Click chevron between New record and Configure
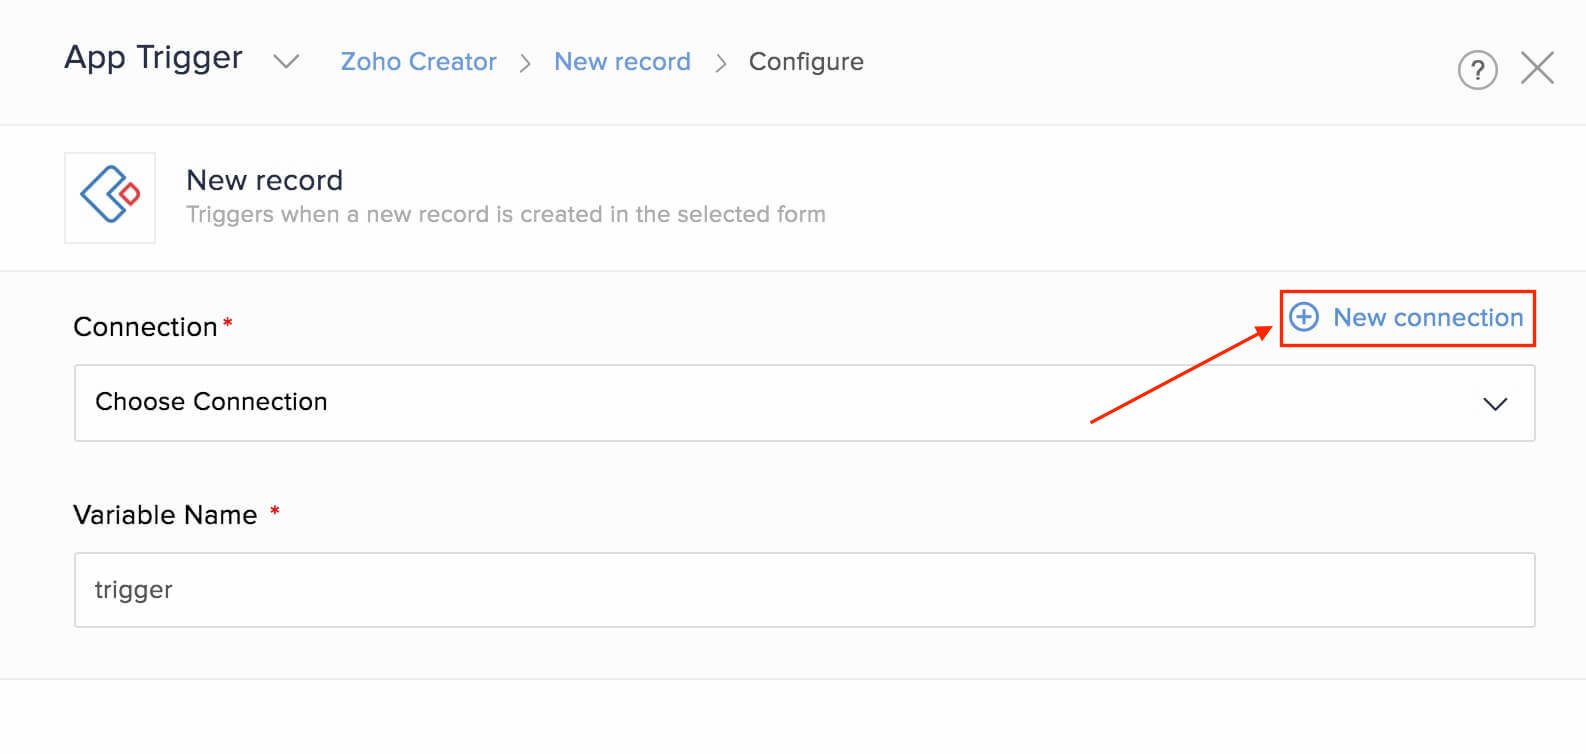This screenshot has height=754, width=1586. [x=720, y=63]
